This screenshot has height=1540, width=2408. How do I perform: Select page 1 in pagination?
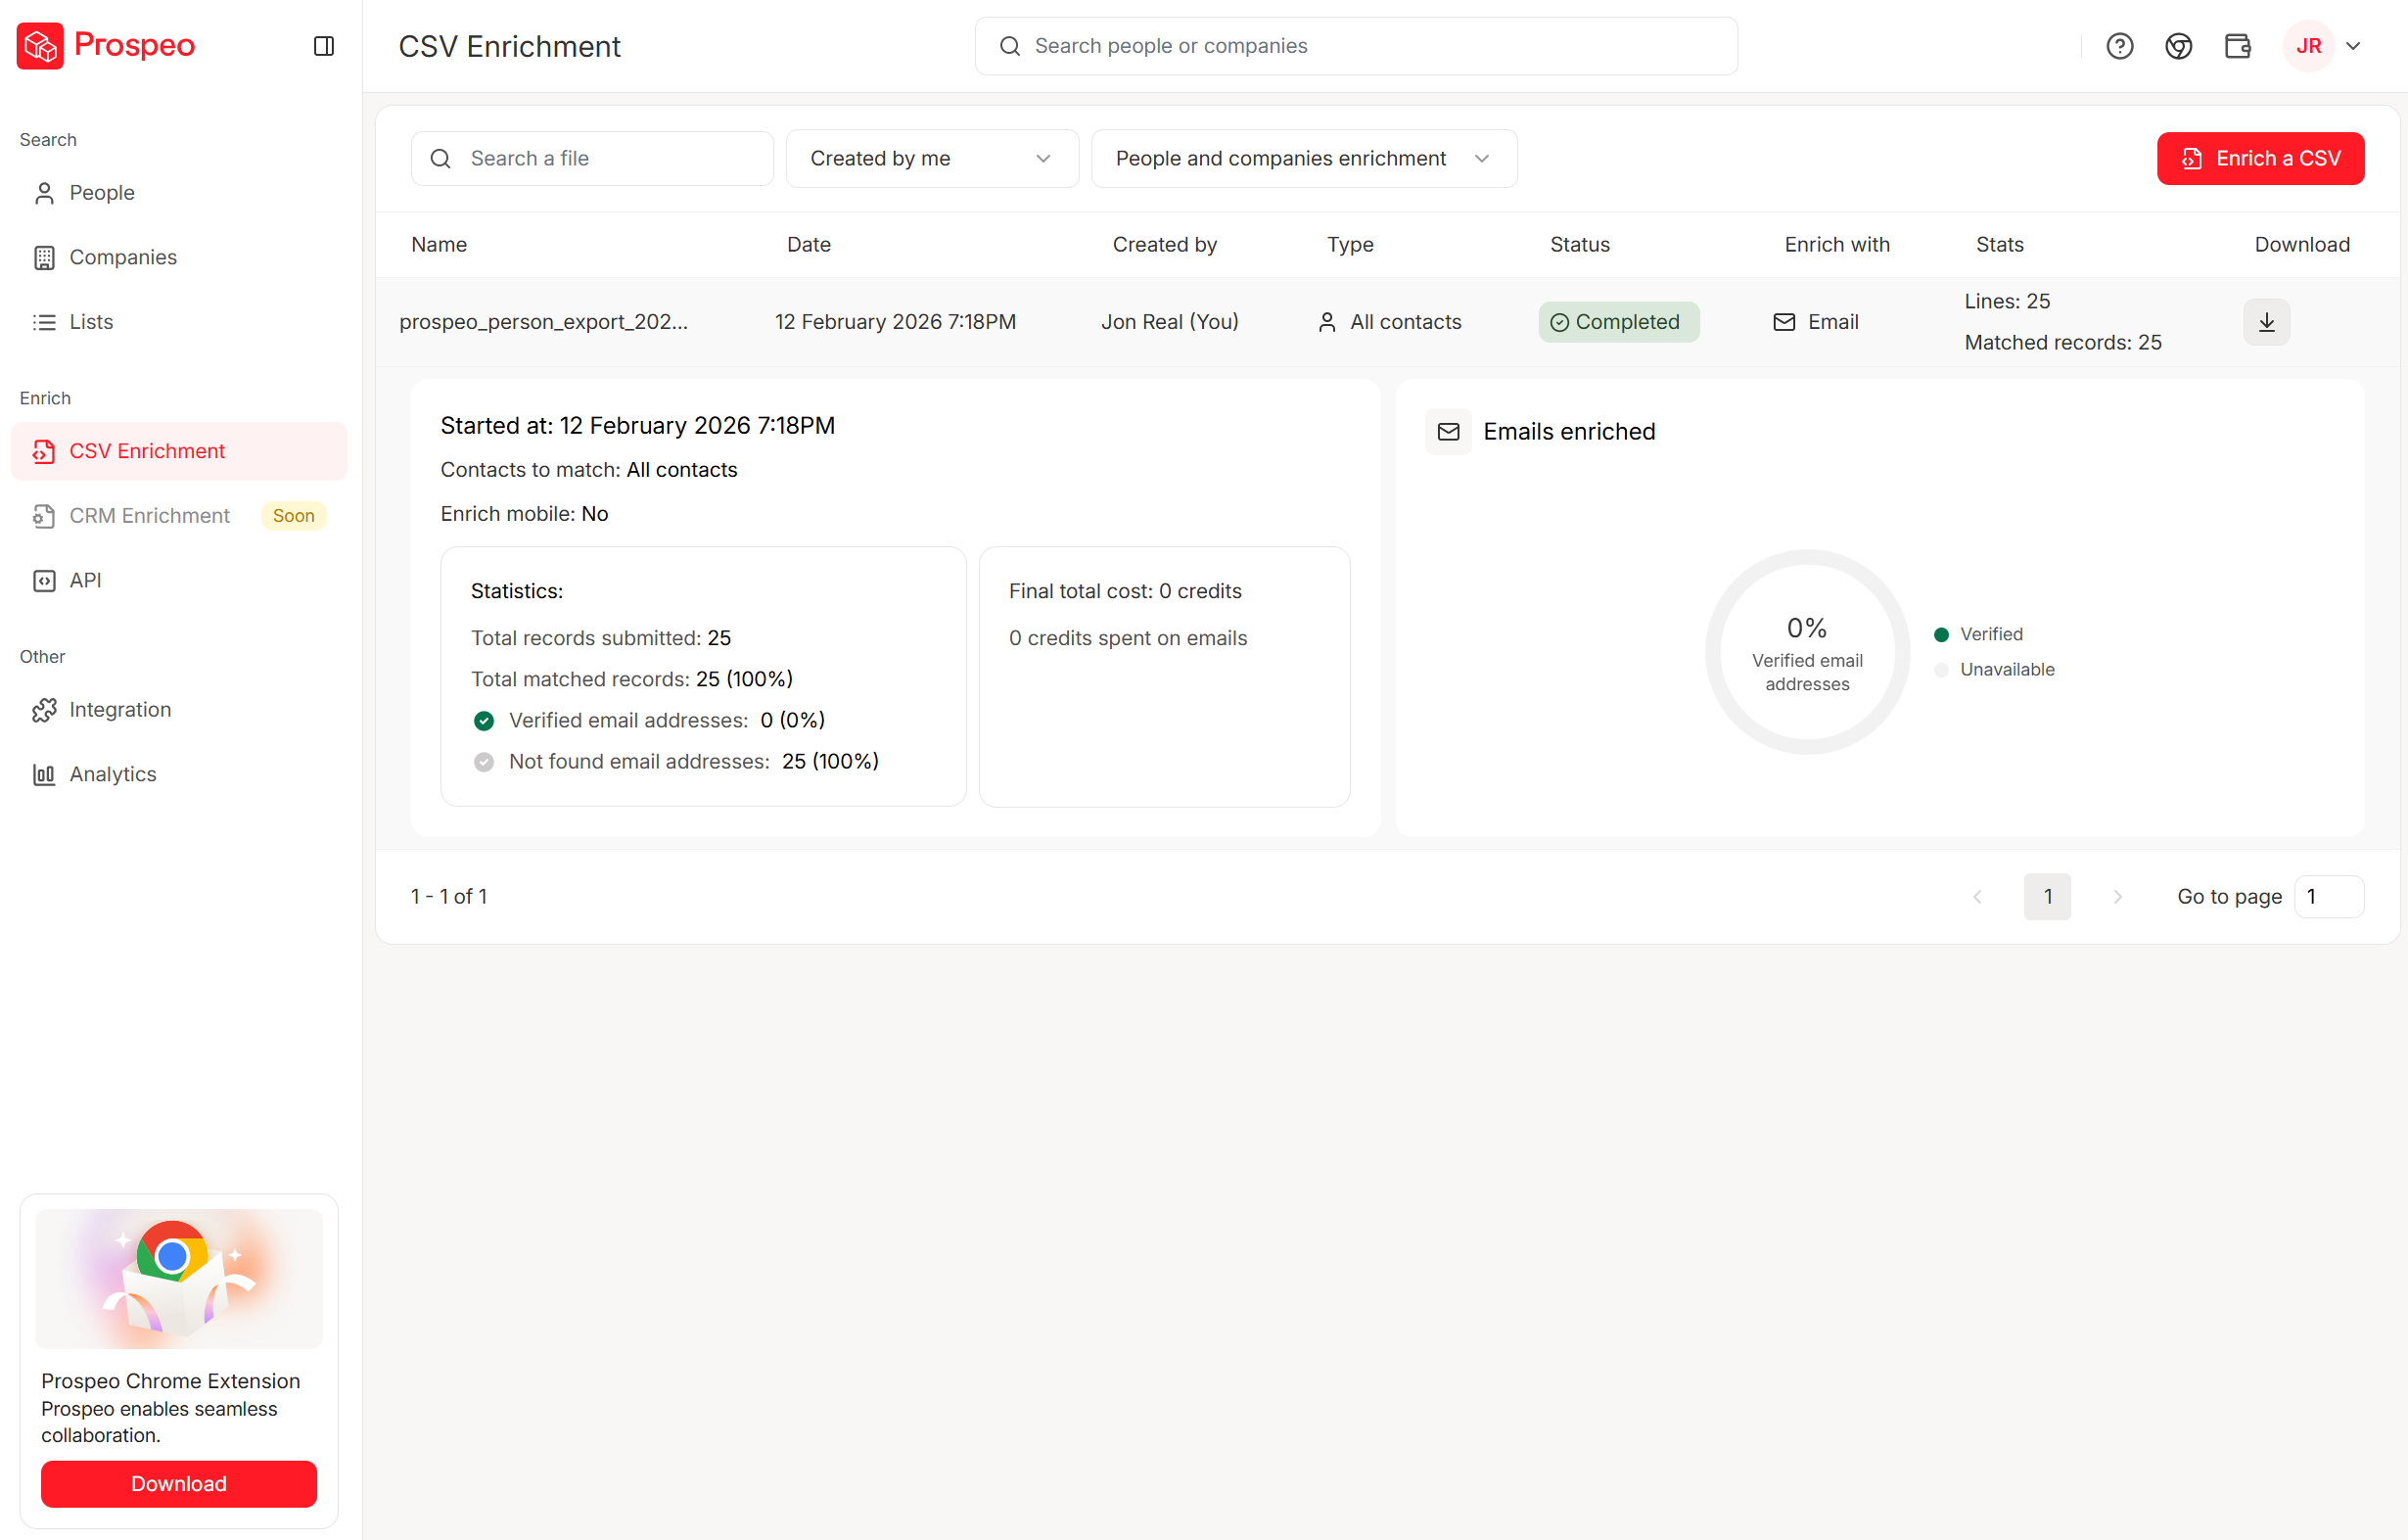[x=2047, y=896]
